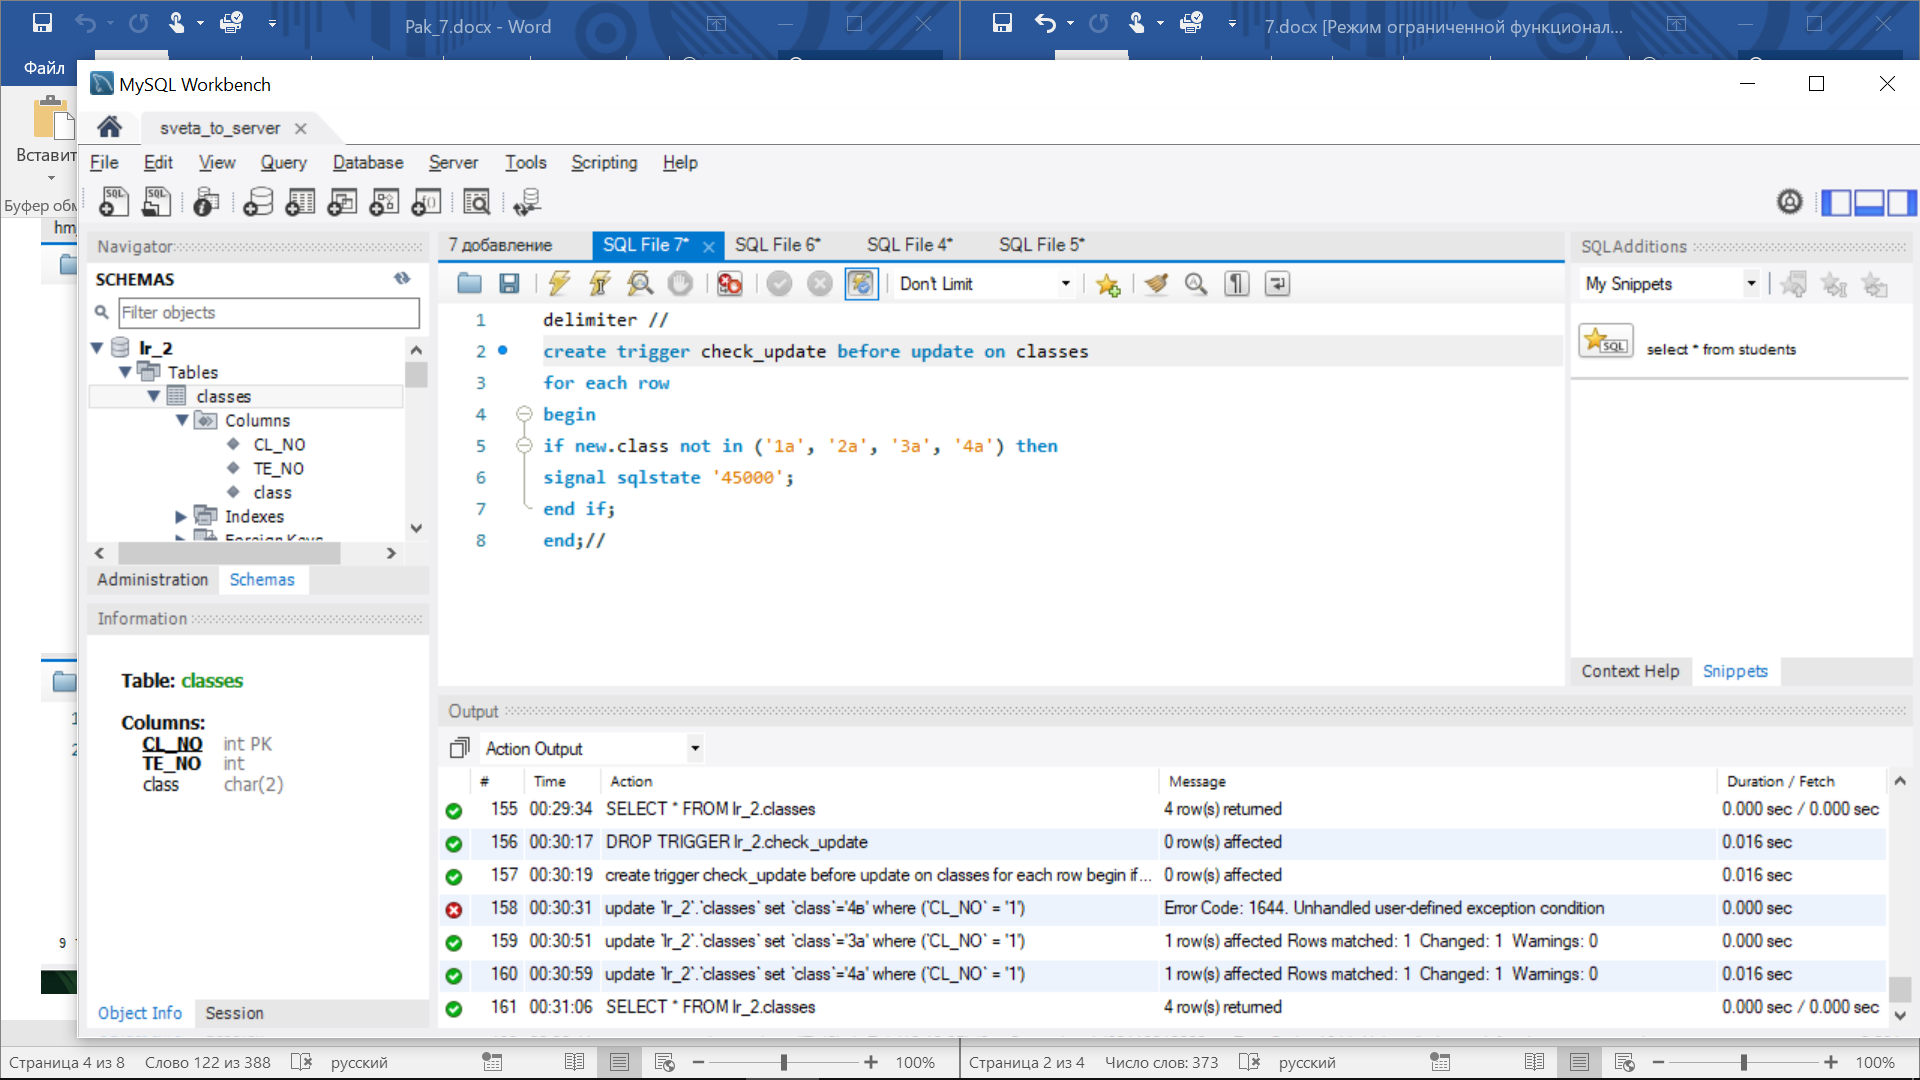Create a new stored procedure icon
This screenshot has width=1920, height=1080.
(384, 202)
